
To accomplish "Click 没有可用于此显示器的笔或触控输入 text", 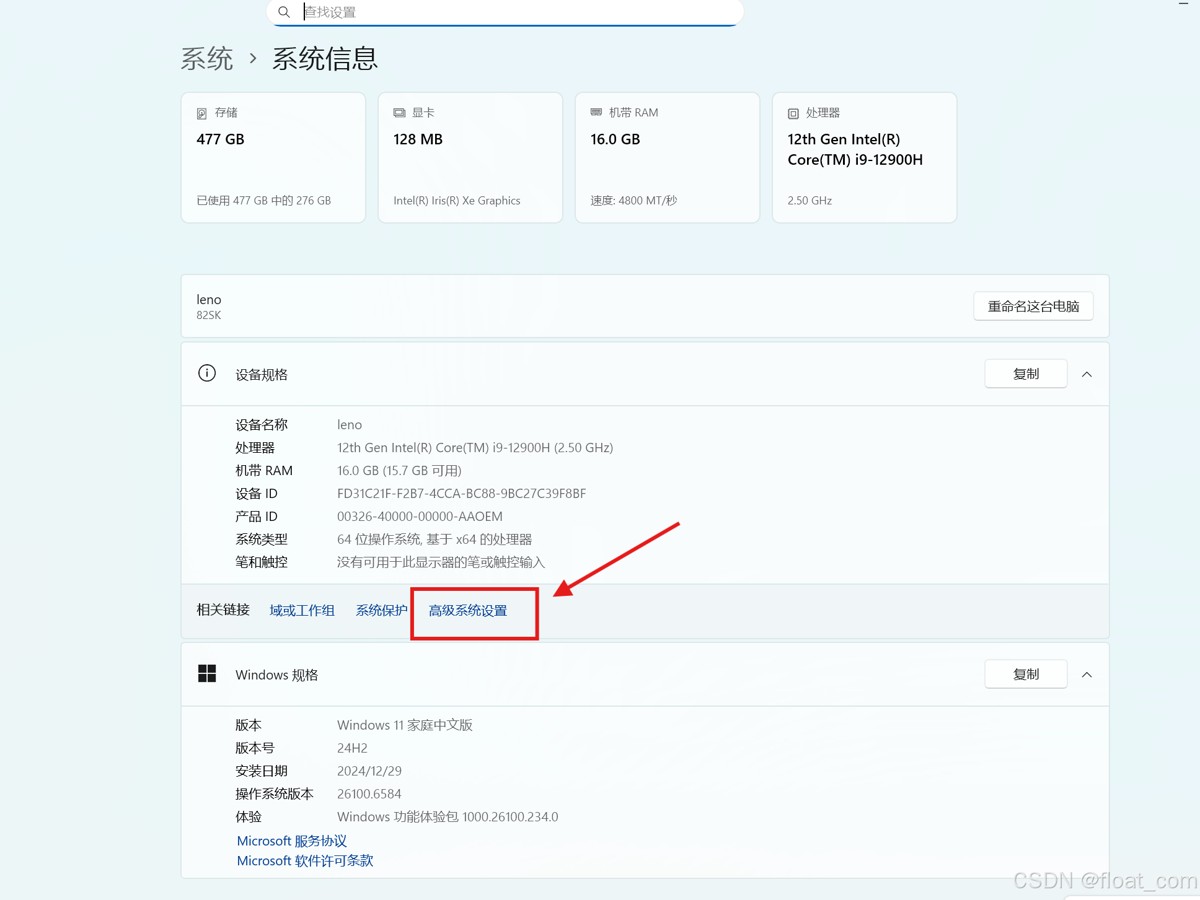I will coord(441,563).
